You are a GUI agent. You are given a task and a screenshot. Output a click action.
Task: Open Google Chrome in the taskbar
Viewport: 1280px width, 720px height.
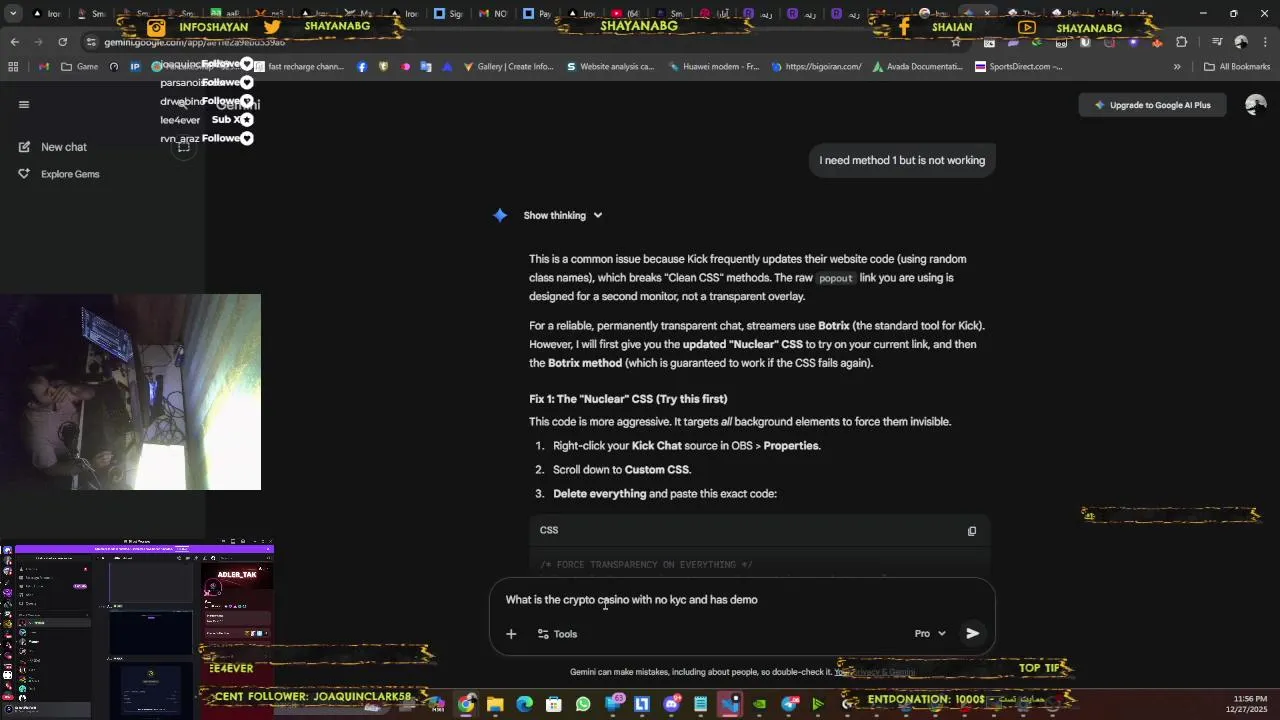tap(466, 704)
